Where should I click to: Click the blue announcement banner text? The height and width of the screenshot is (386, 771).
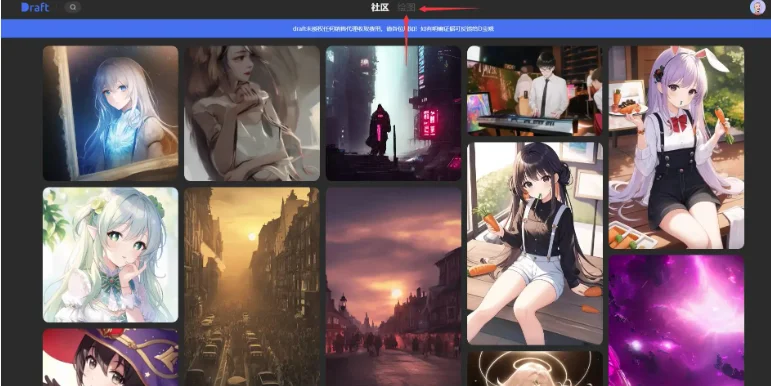pyautogui.click(x=393, y=29)
